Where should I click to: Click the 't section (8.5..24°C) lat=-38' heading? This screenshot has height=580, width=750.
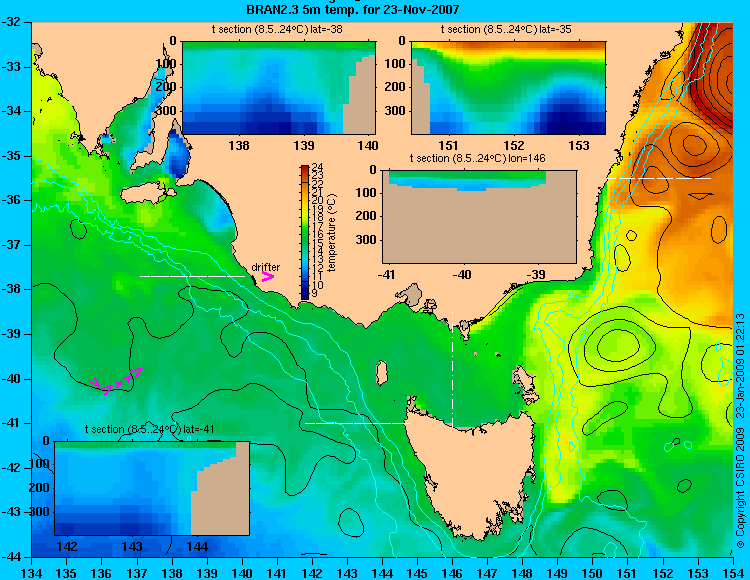click(277, 29)
